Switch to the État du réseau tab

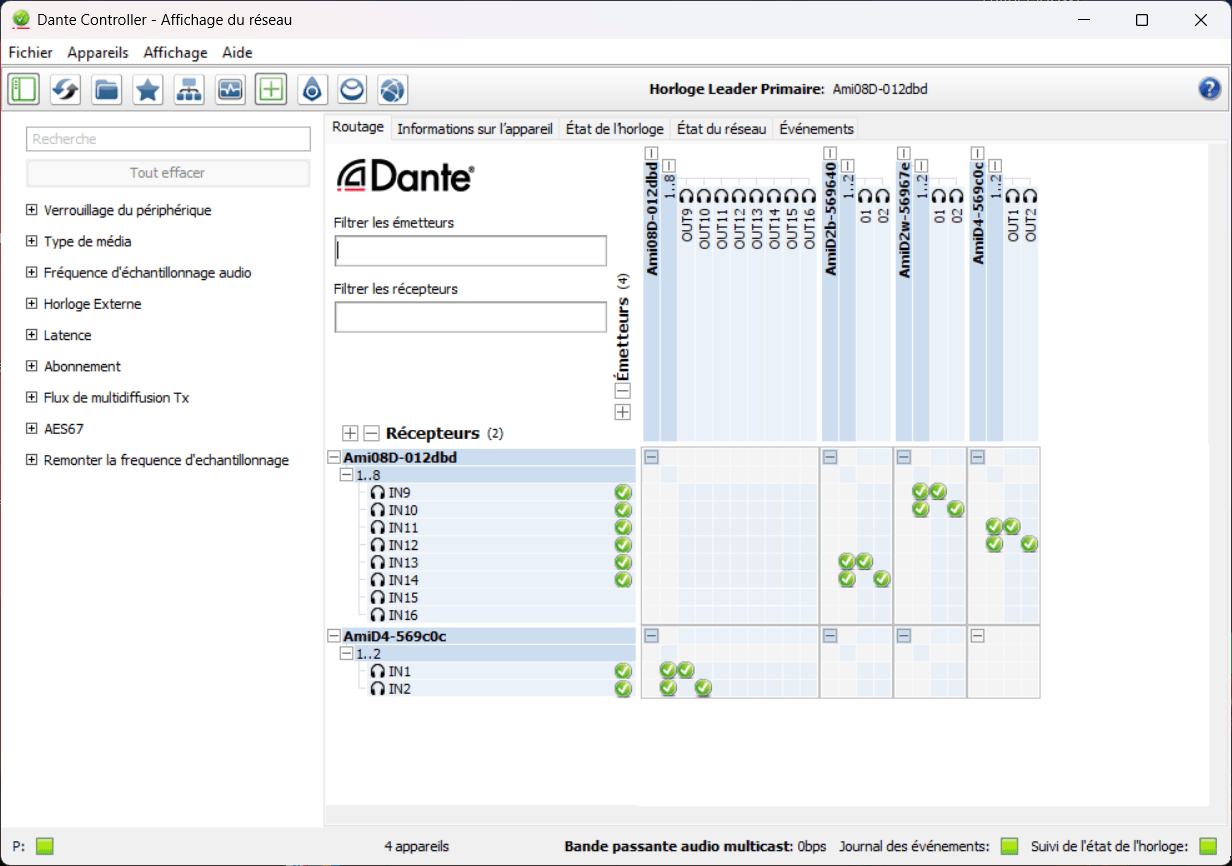721,129
